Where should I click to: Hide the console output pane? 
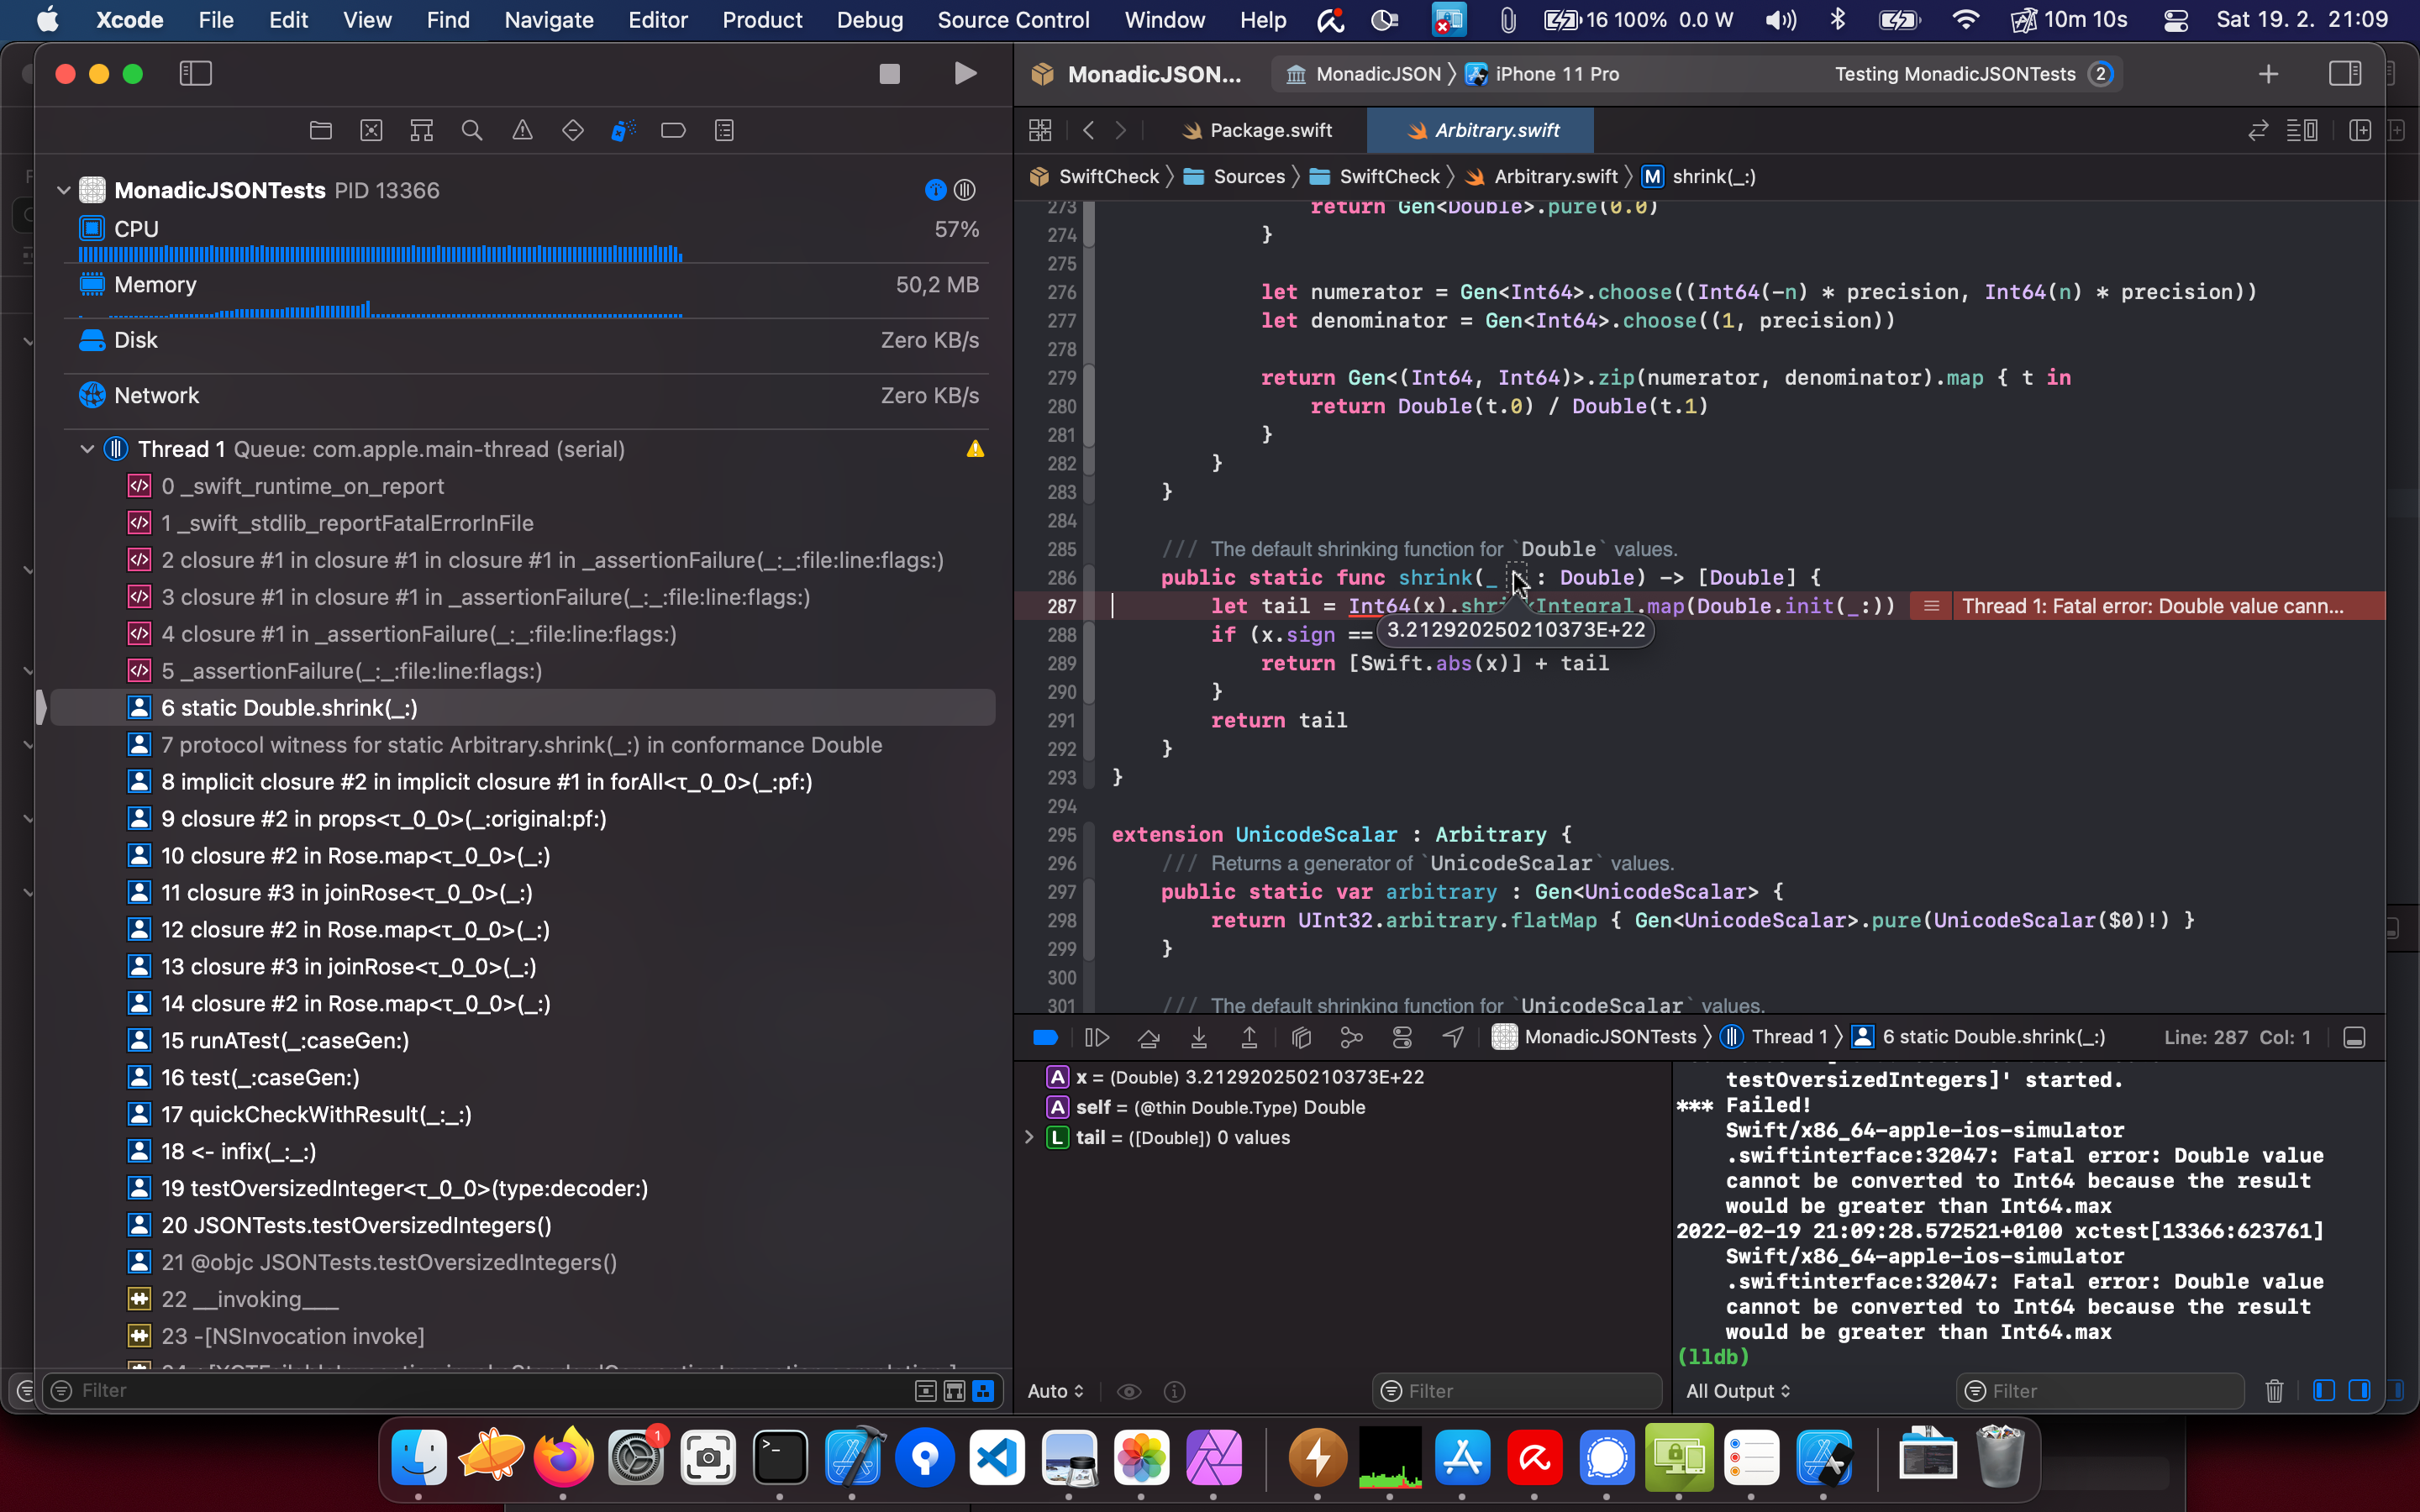pos(2361,1391)
